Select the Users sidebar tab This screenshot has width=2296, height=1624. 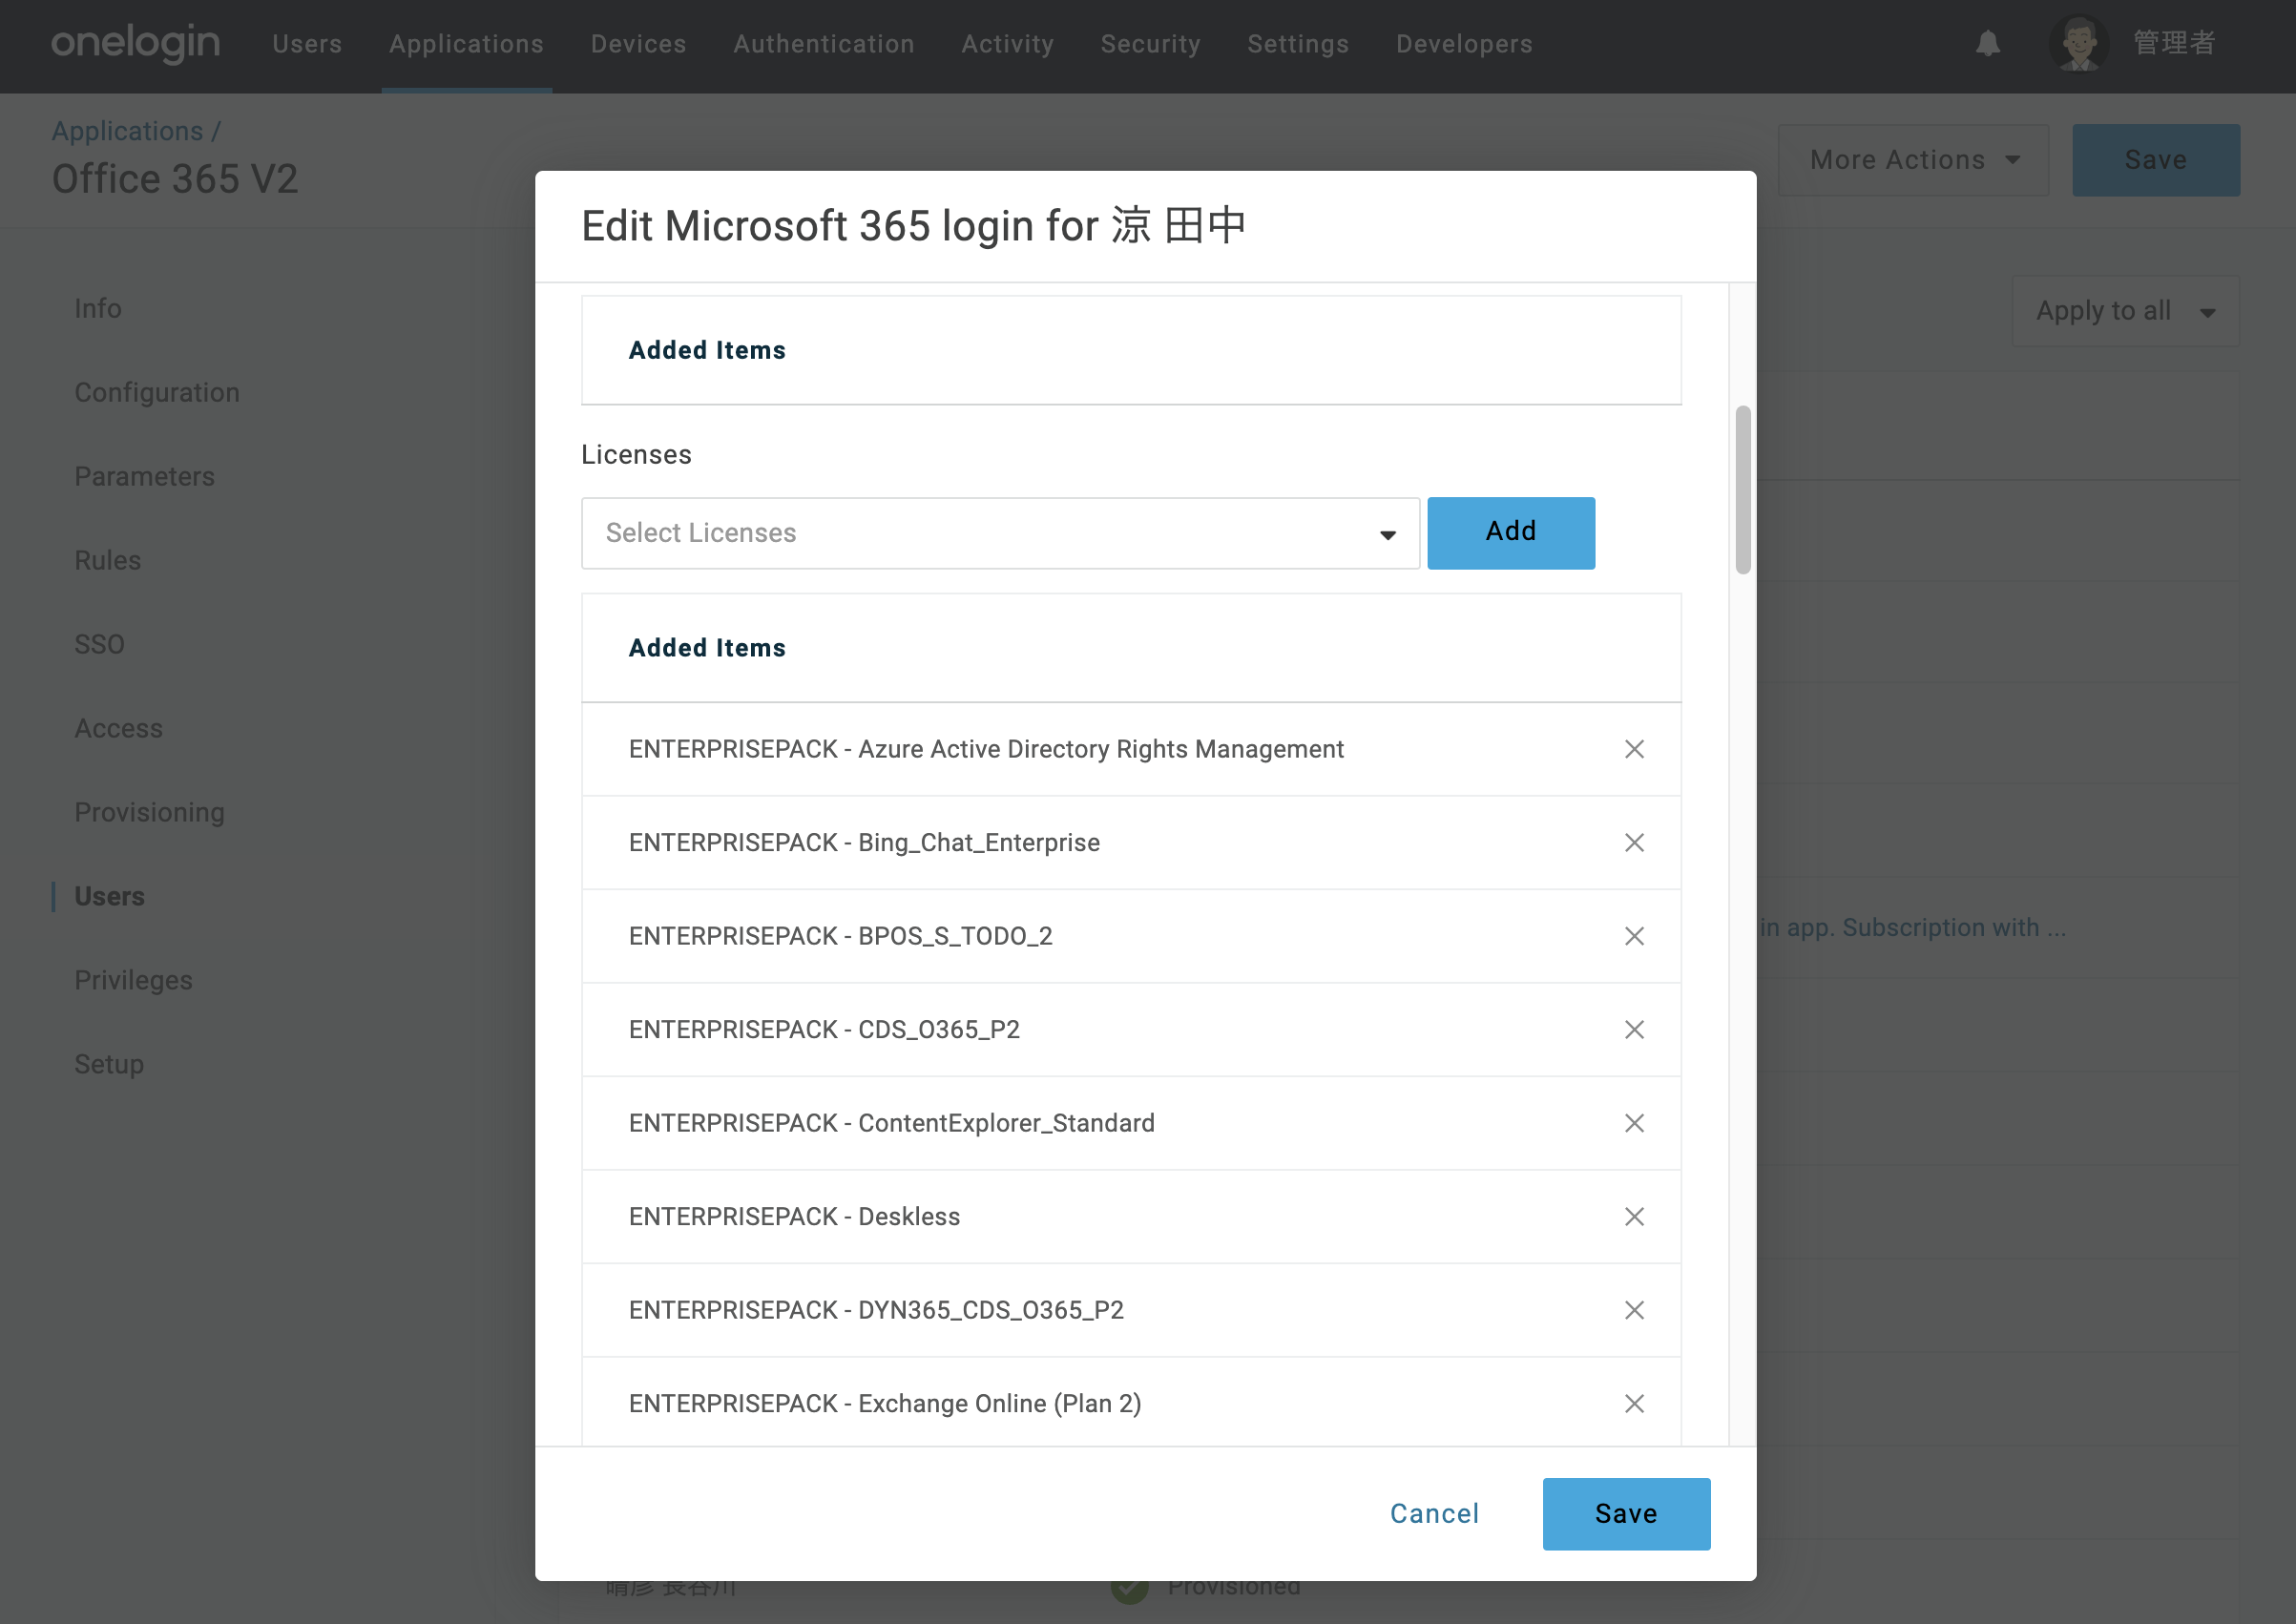click(x=109, y=896)
